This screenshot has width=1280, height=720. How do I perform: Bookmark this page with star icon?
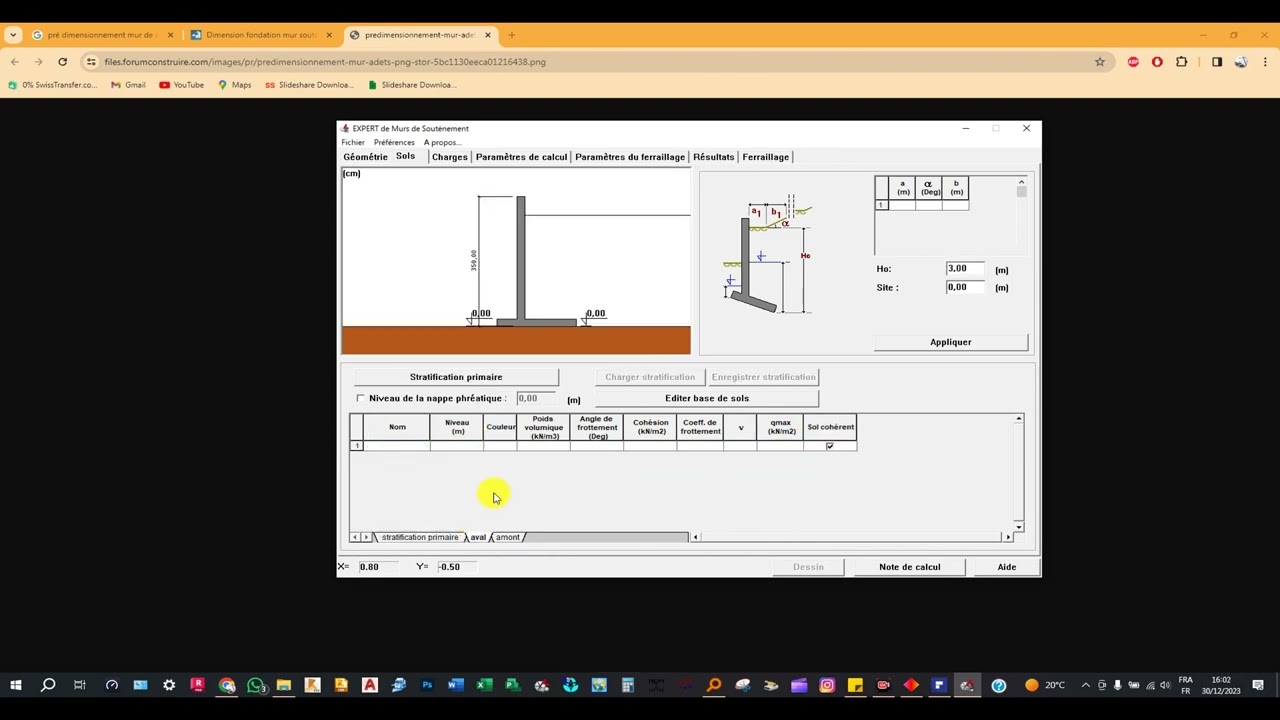click(1099, 62)
